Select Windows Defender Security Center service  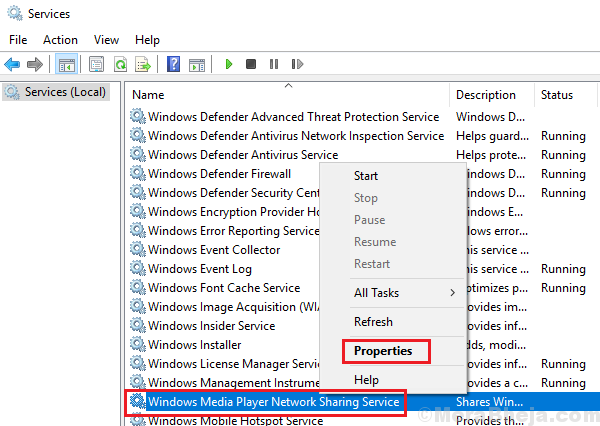pyautogui.click(x=233, y=193)
